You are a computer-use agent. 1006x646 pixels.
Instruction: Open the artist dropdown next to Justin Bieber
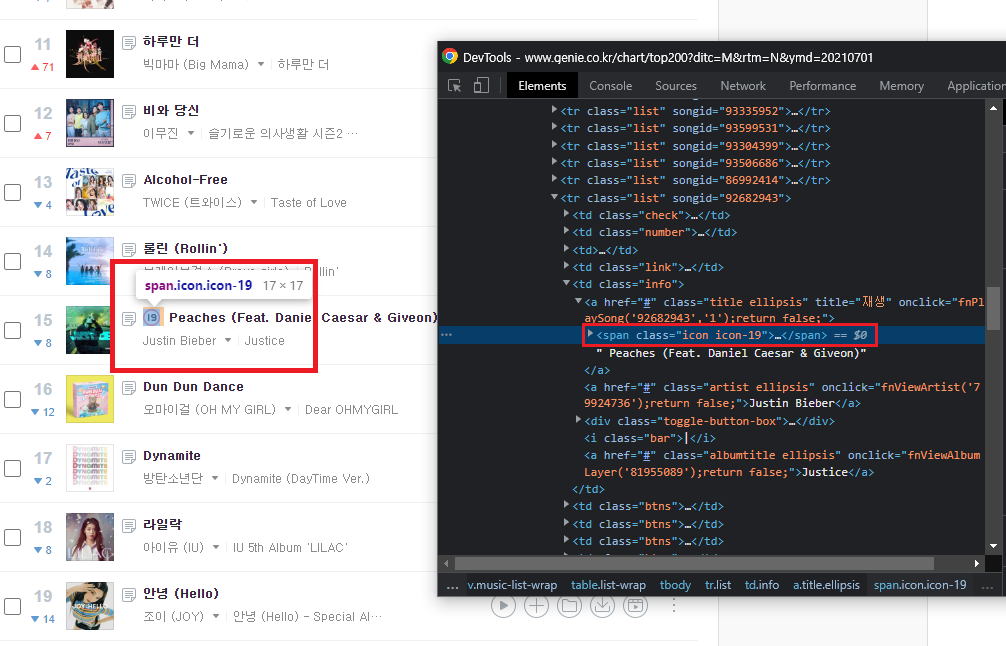pos(228,340)
